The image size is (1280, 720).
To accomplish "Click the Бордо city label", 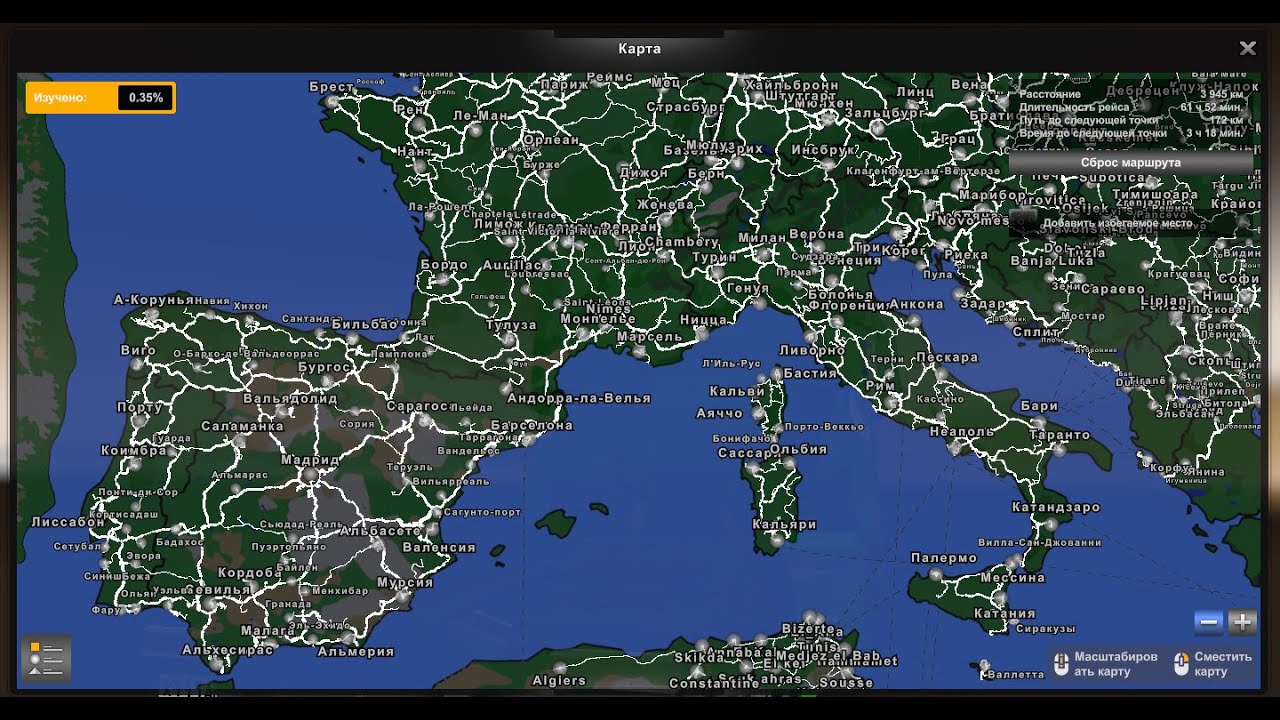I will [444, 265].
